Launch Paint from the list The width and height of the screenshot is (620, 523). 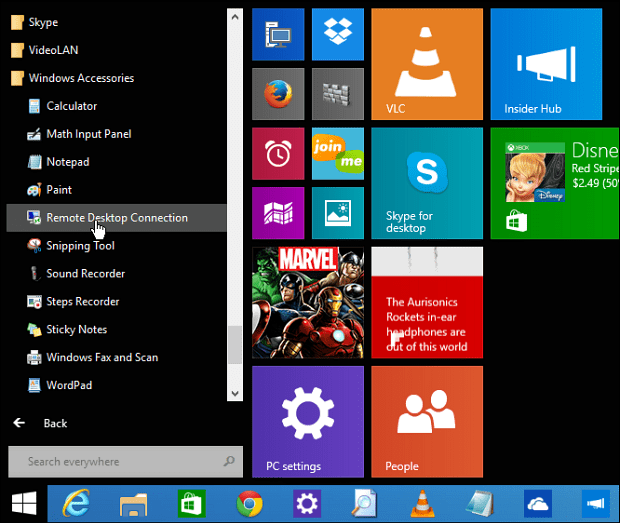117,190
